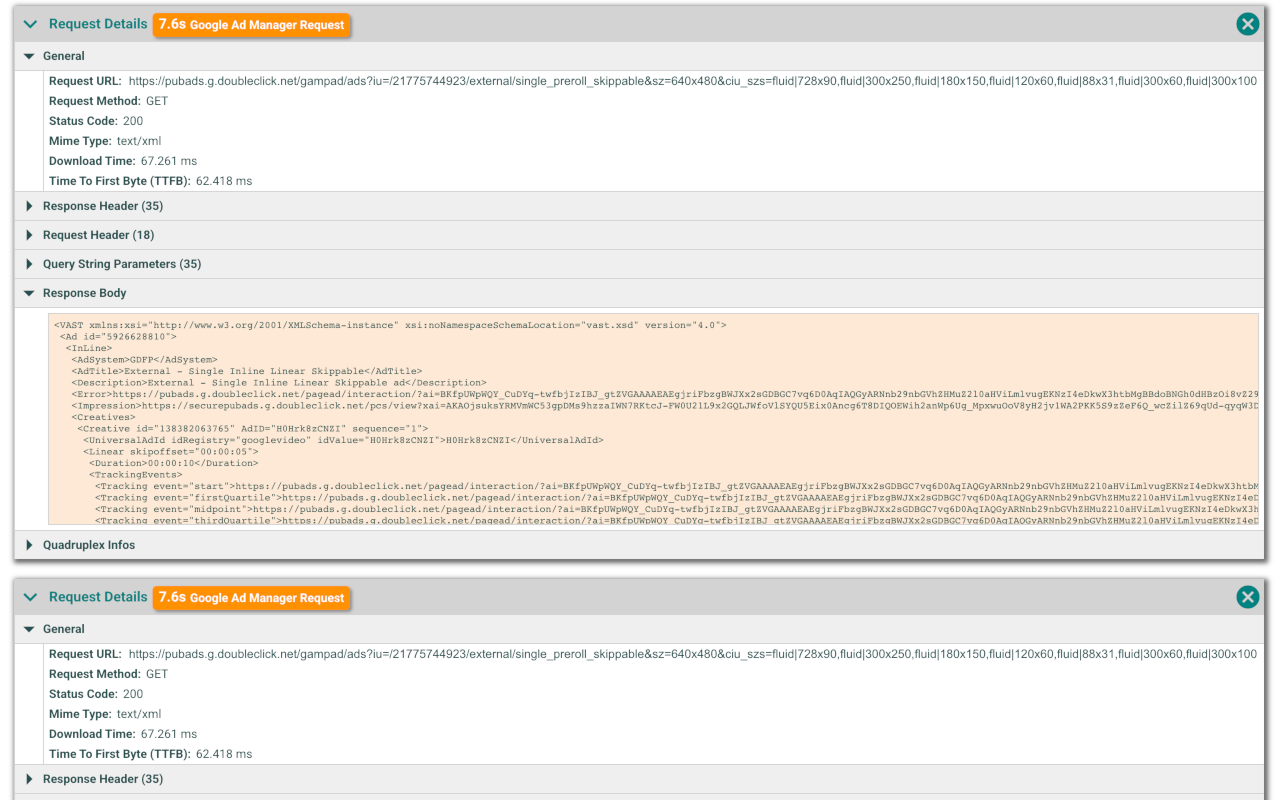Screen dimensions: 1280x800
Task: Click Mime Type text/xml in first panel
Action: (x=105, y=141)
